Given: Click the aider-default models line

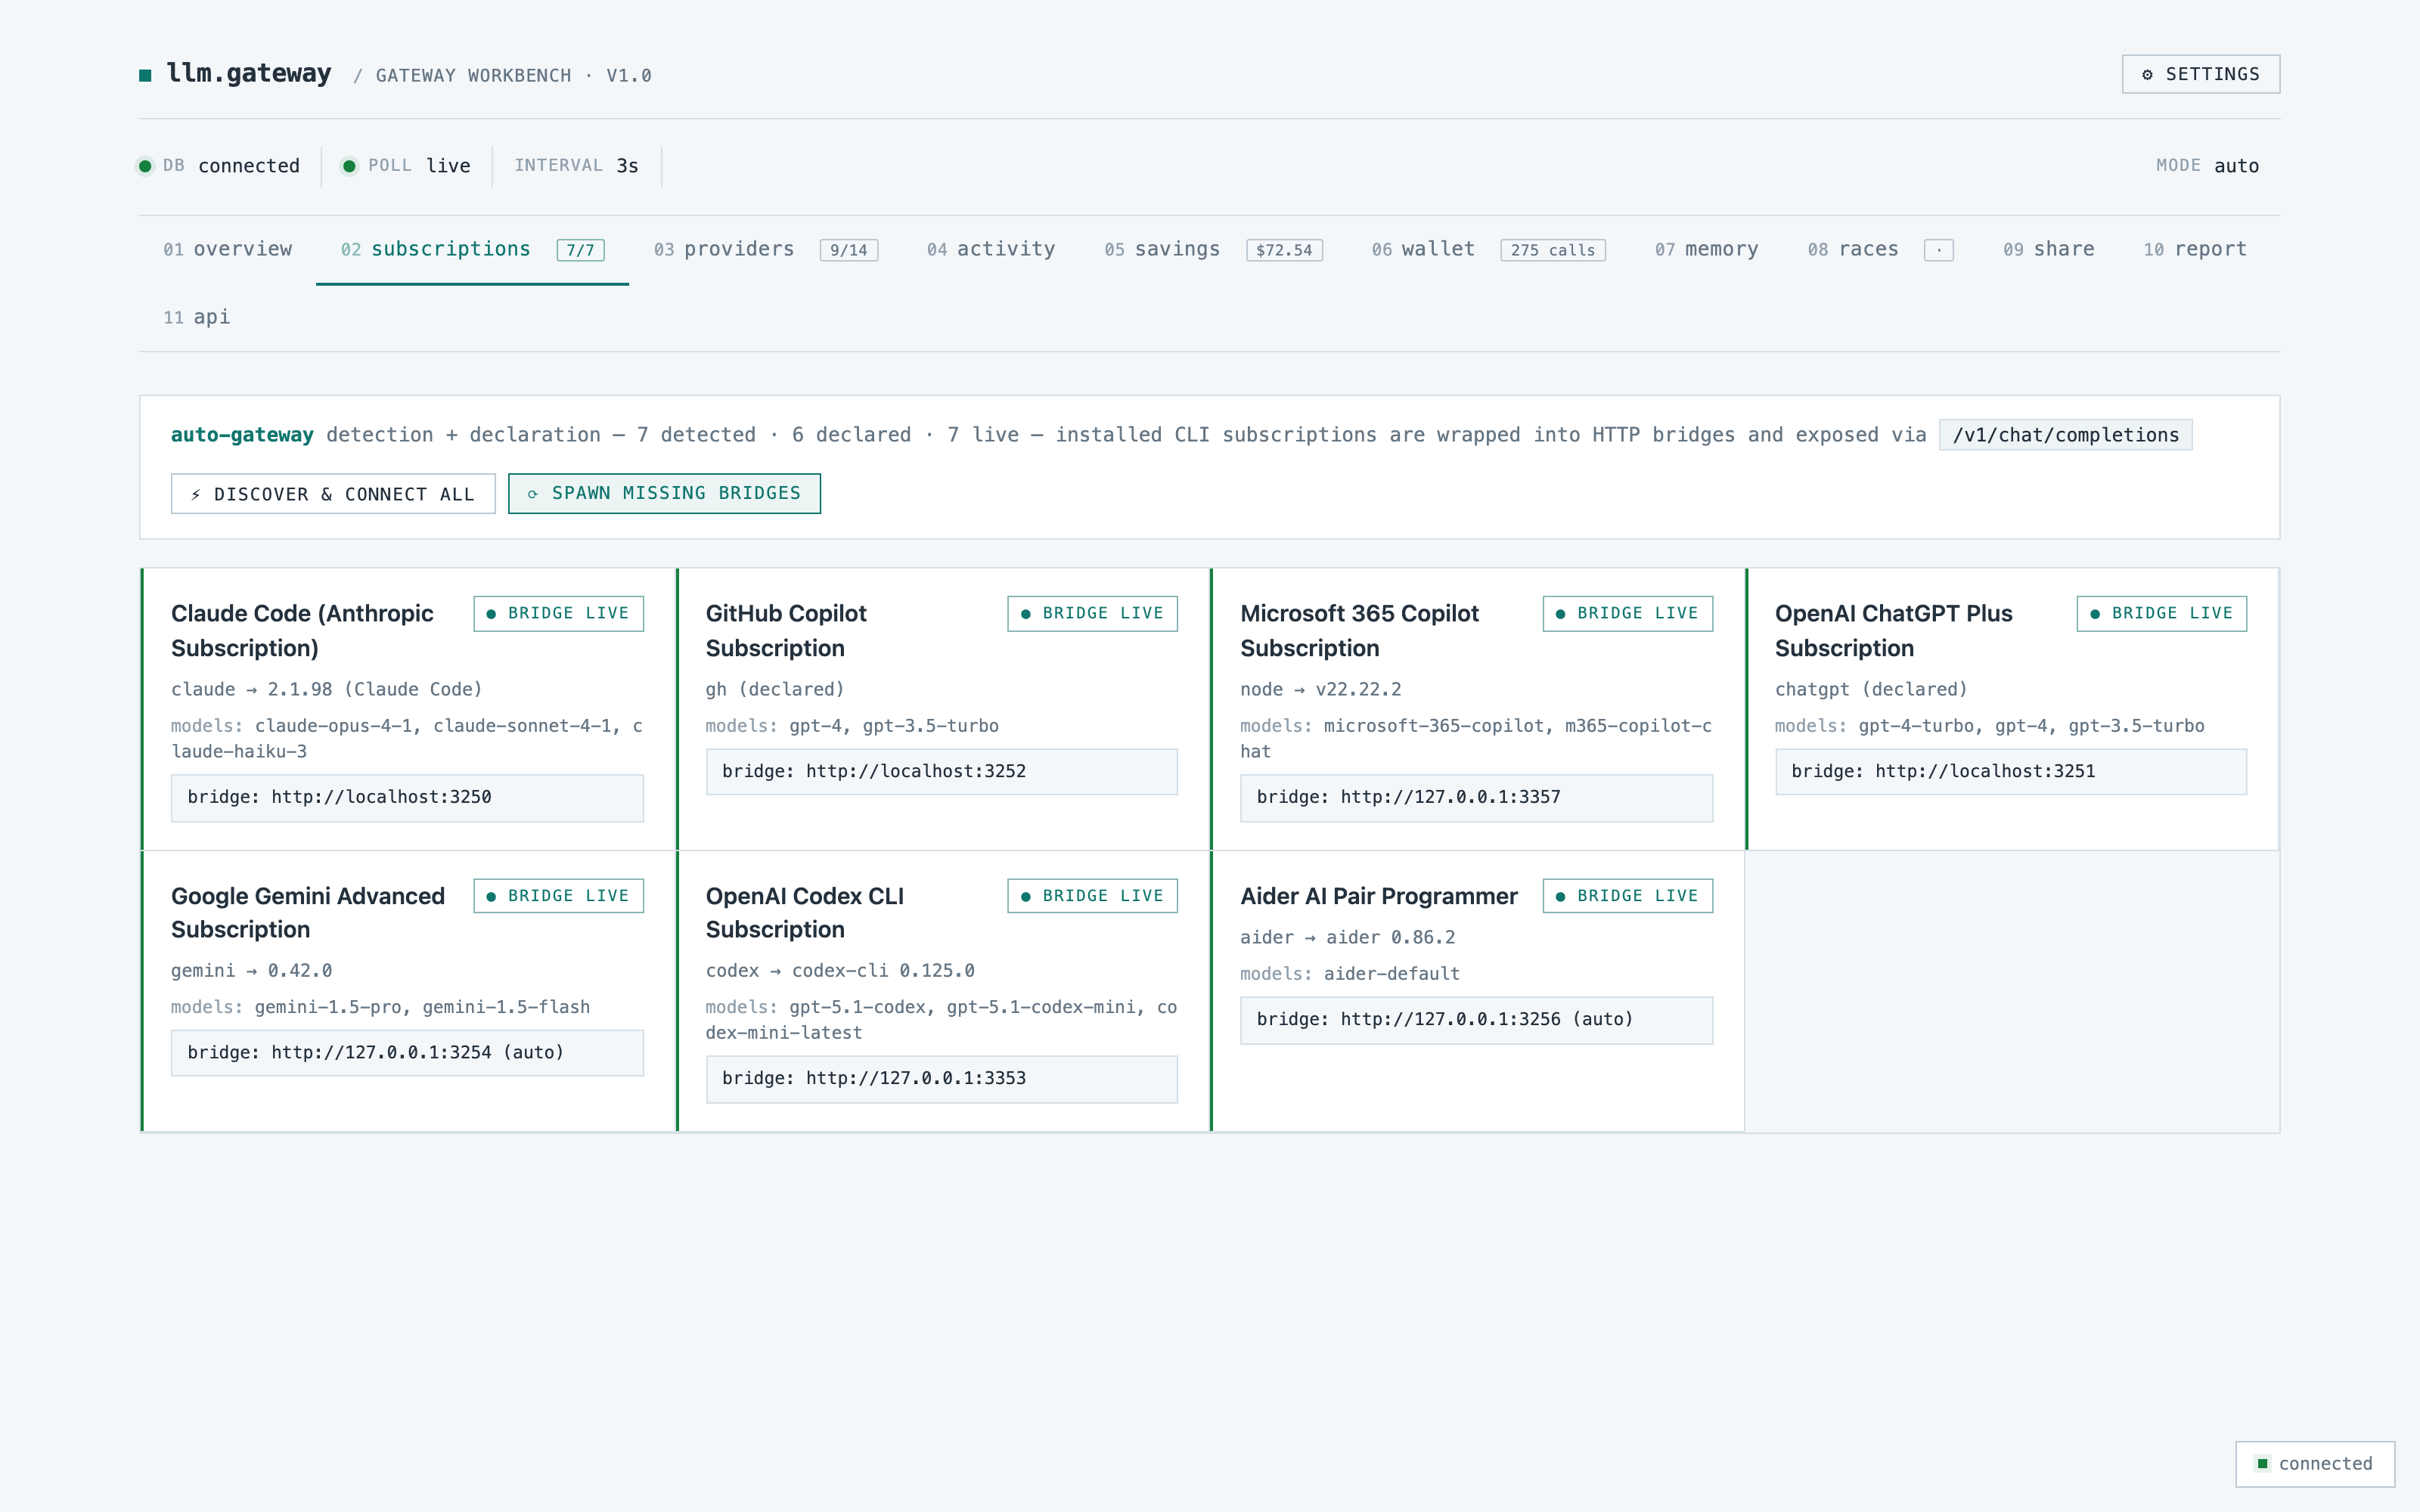Looking at the screenshot, I should (1350, 974).
